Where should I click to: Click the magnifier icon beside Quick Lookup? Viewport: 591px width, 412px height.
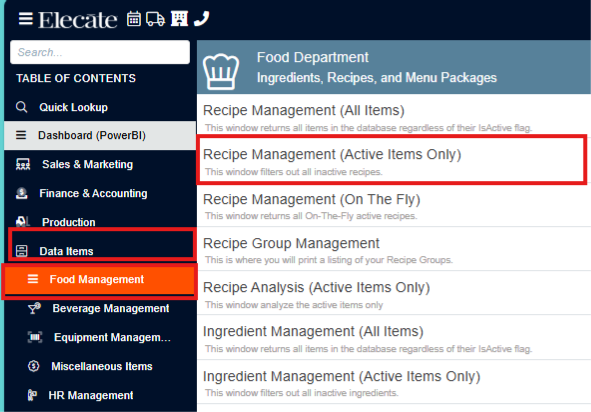tap(21, 107)
